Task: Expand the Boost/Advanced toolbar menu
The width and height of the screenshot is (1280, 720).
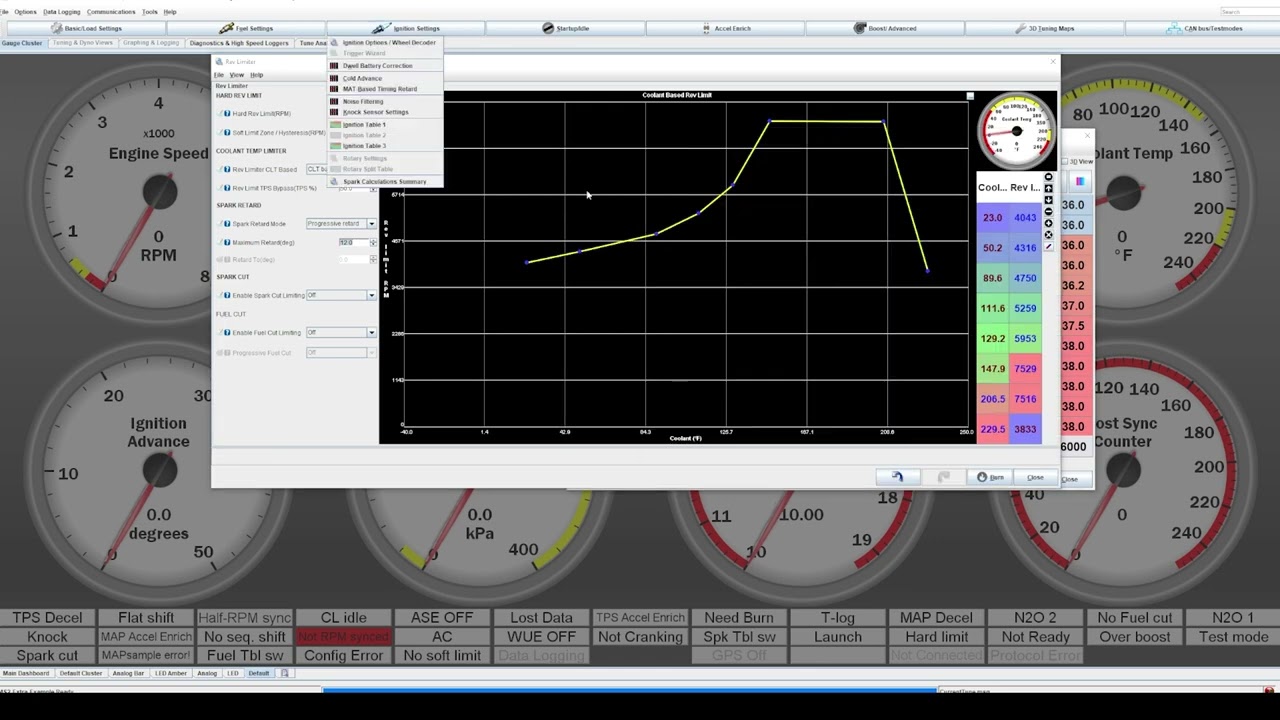Action: click(x=885, y=28)
